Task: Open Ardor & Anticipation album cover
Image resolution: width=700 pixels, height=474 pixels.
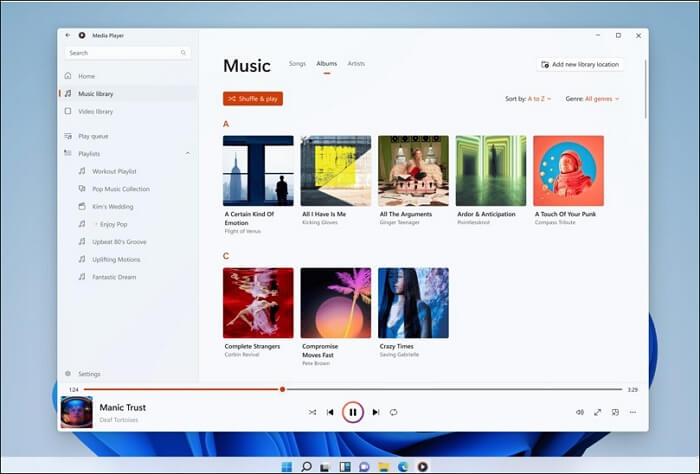Action: click(x=491, y=170)
